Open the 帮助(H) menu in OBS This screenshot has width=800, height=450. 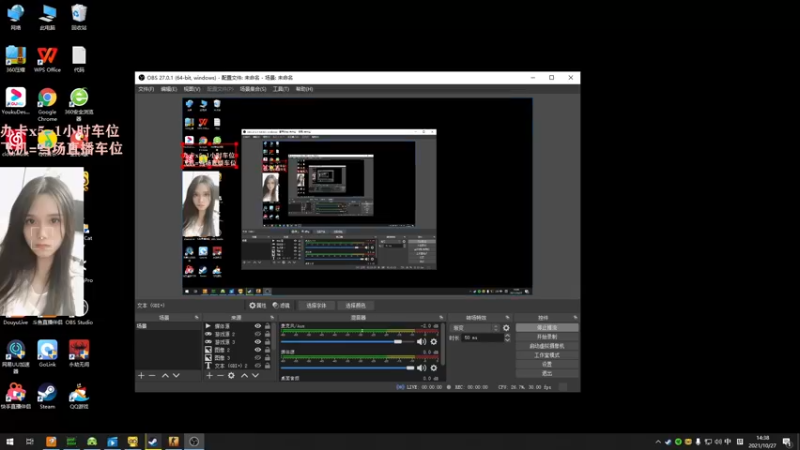(x=304, y=89)
